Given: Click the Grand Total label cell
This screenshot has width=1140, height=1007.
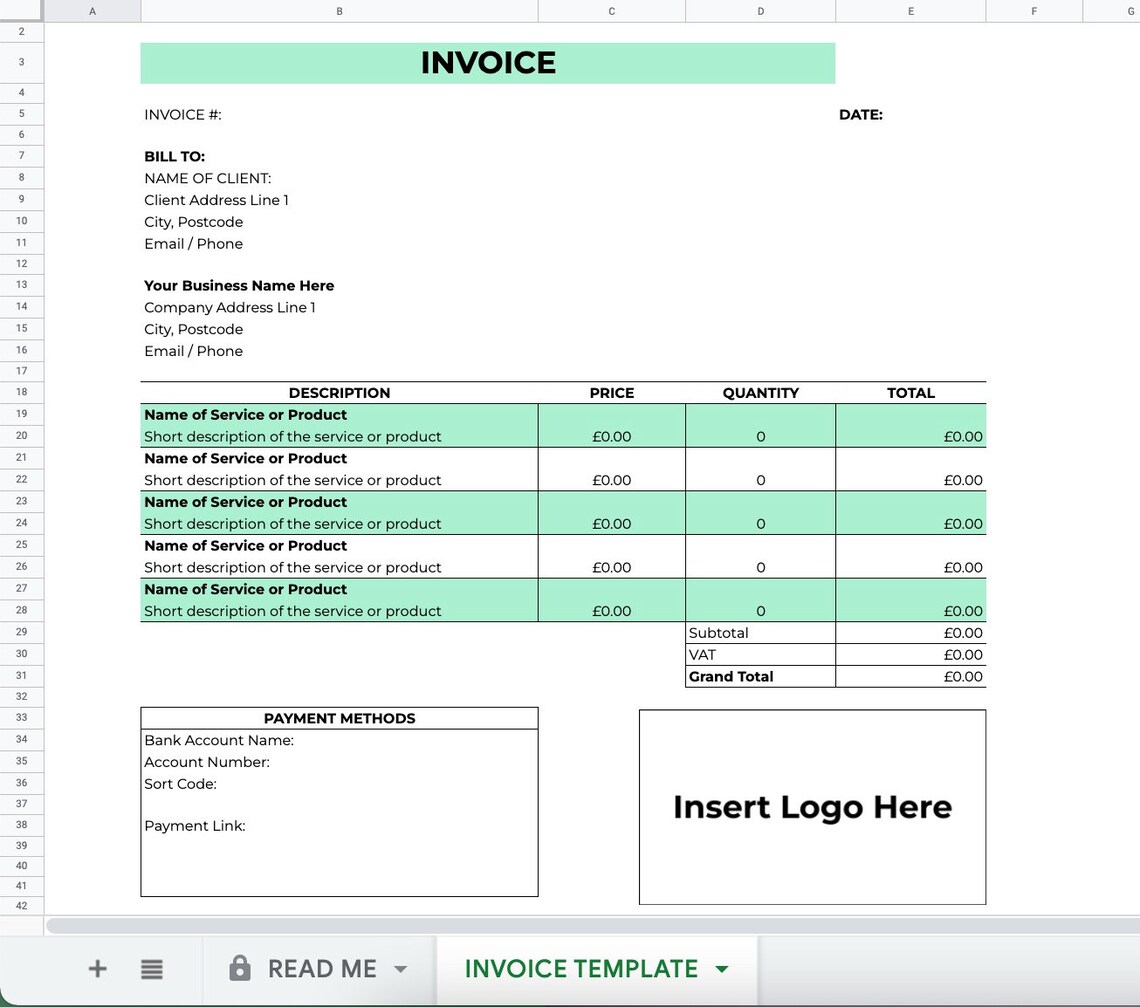Looking at the screenshot, I should [x=731, y=676].
